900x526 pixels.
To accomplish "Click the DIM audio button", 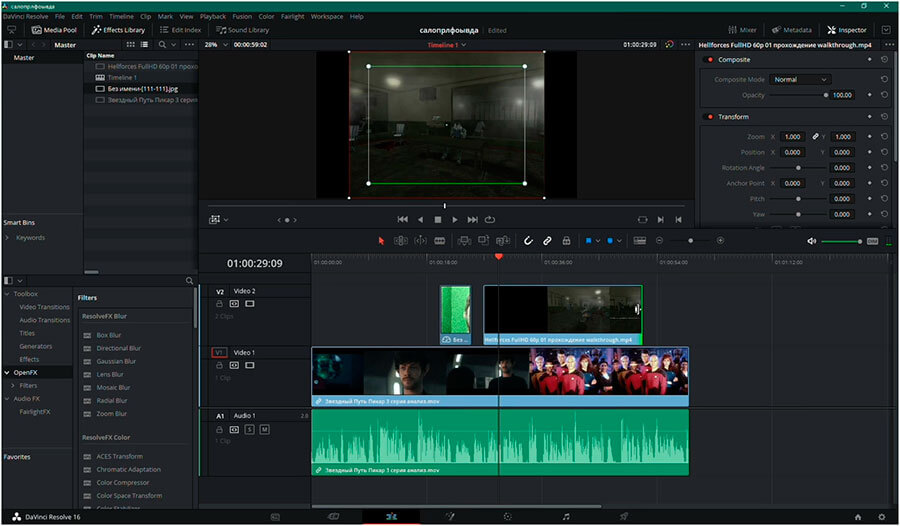I will tap(872, 241).
